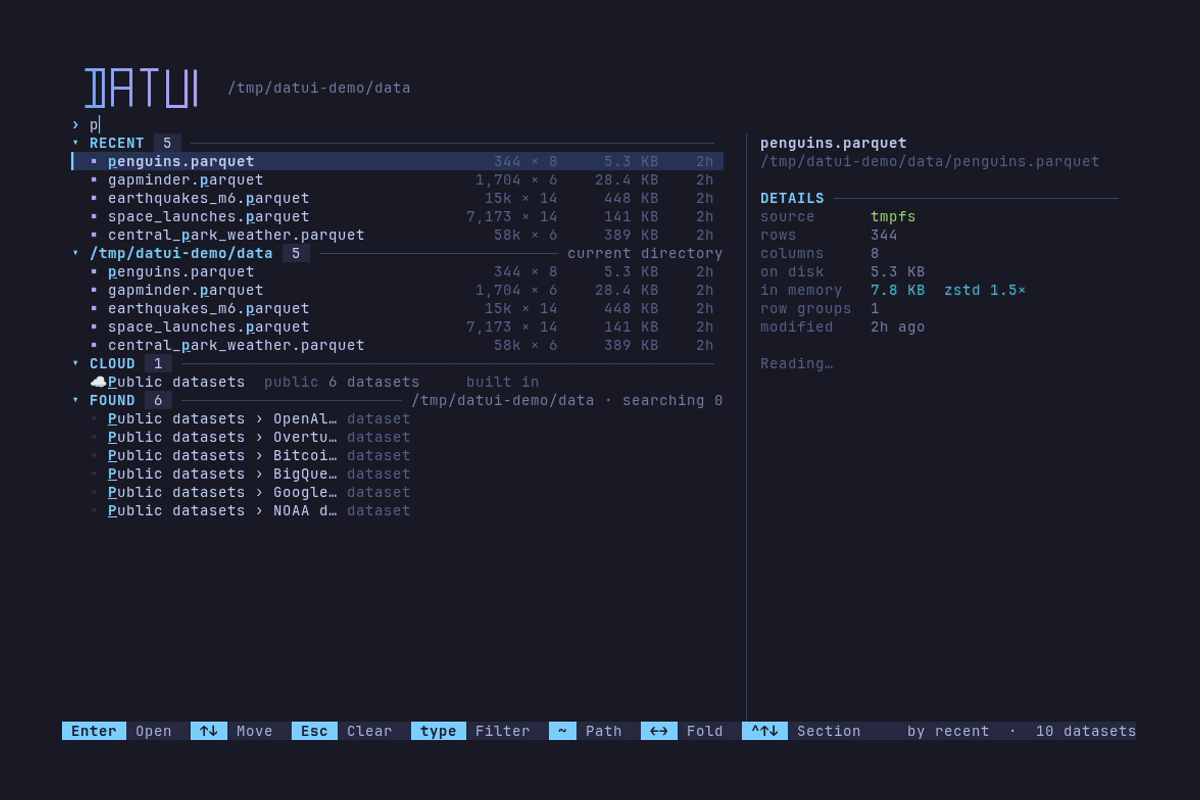Select penguins.parquet under the current directory section
This screenshot has width=1200, height=800.
pos(397,271)
